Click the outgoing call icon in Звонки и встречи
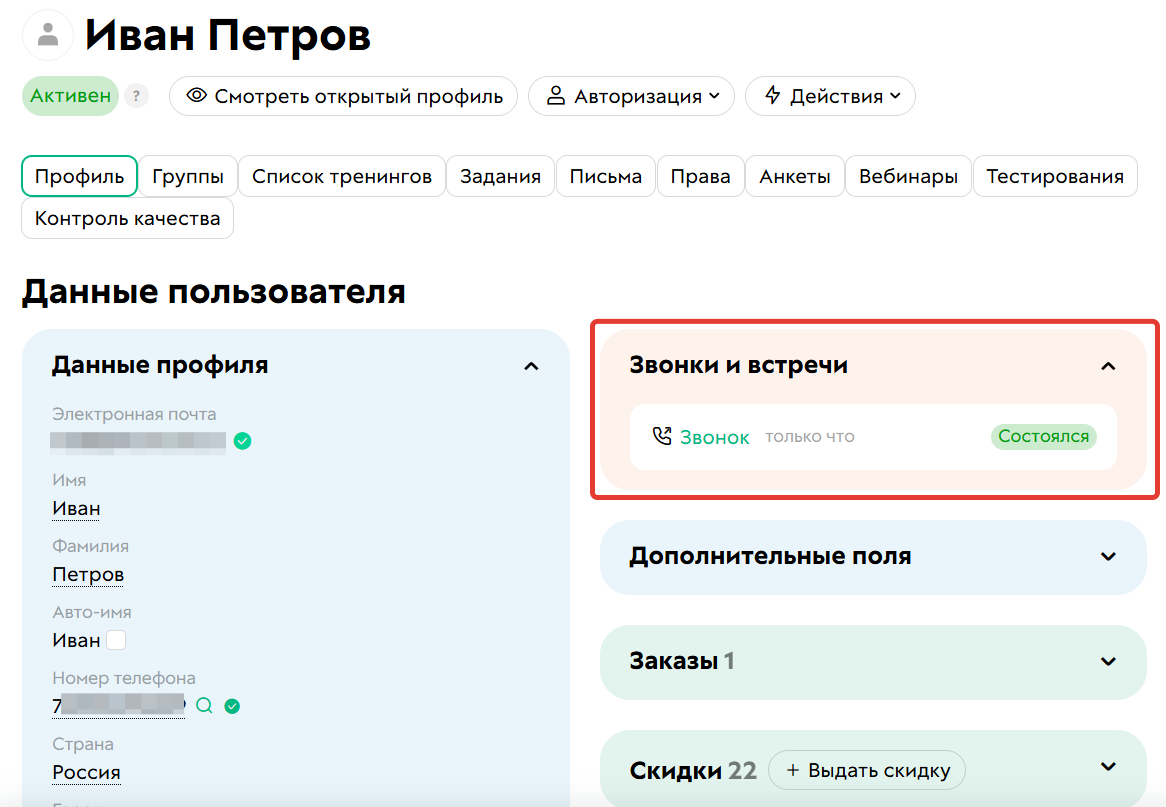The image size is (1166, 807). click(x=662, y=436)
